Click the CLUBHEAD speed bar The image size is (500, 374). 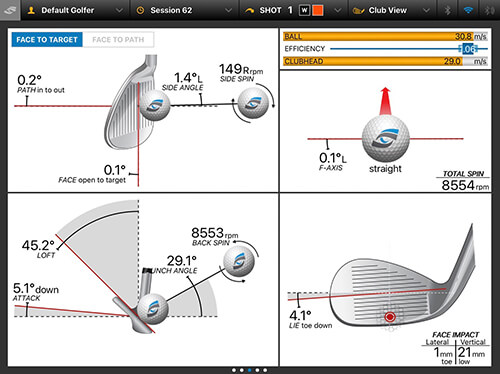click(385, 61)
